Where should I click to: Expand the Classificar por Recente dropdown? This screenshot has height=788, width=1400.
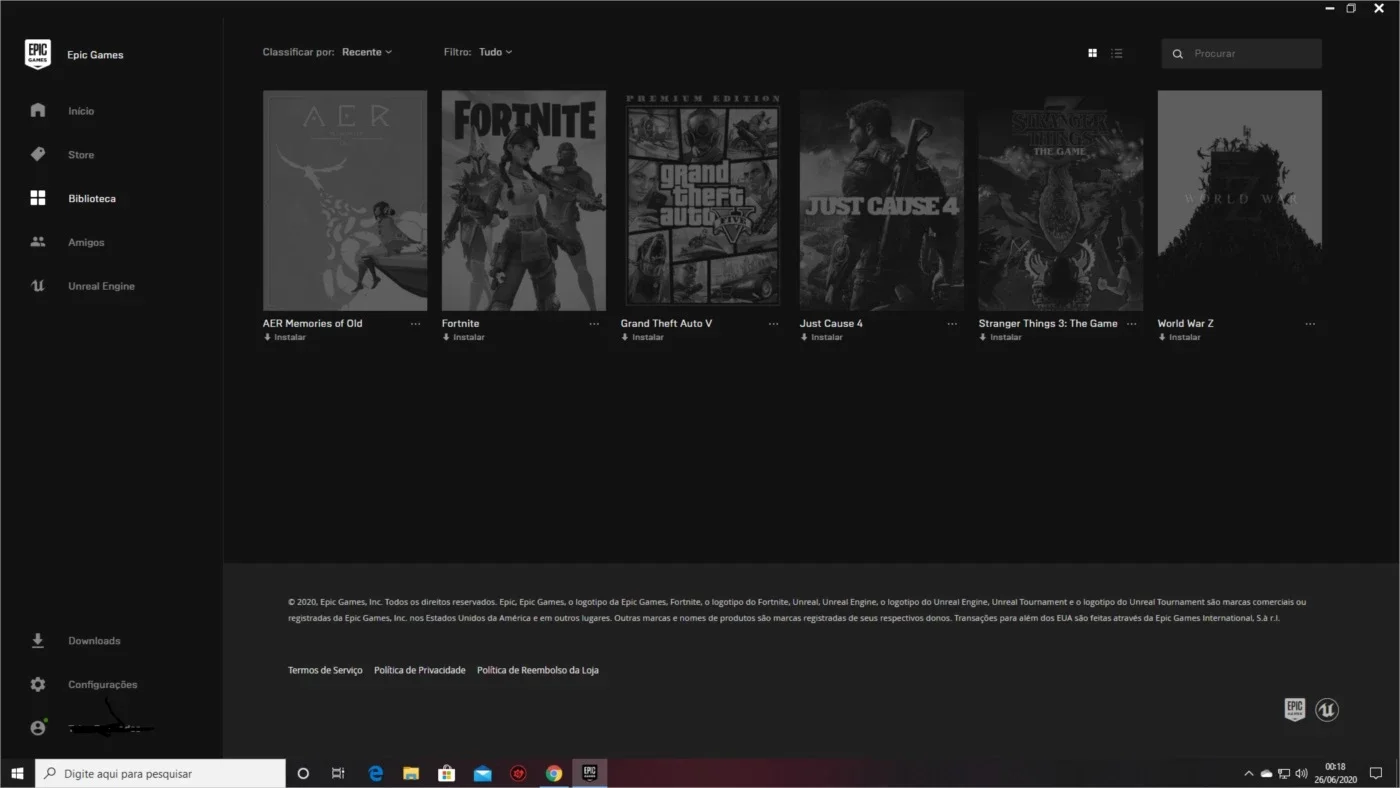click(x=367, y=52)
